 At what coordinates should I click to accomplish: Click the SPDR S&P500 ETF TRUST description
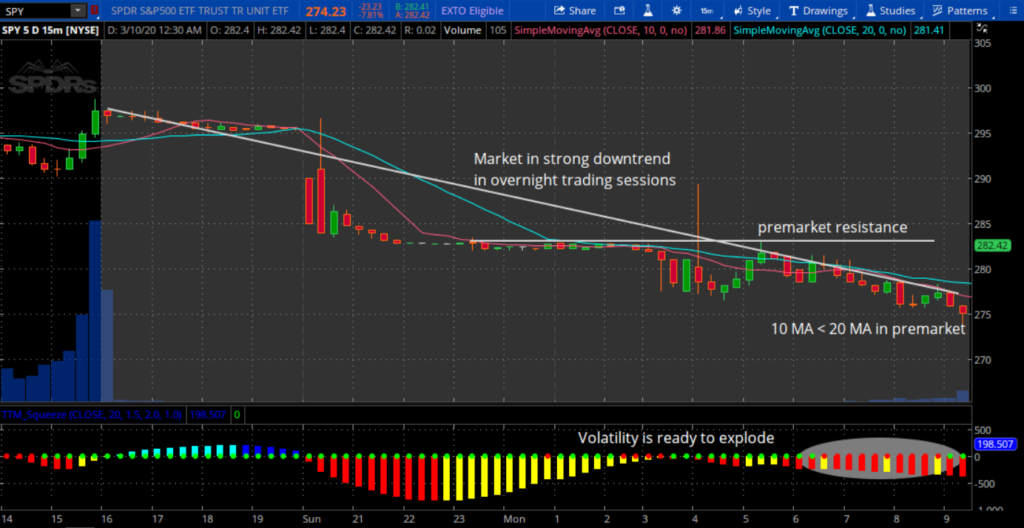coord(200,10)
